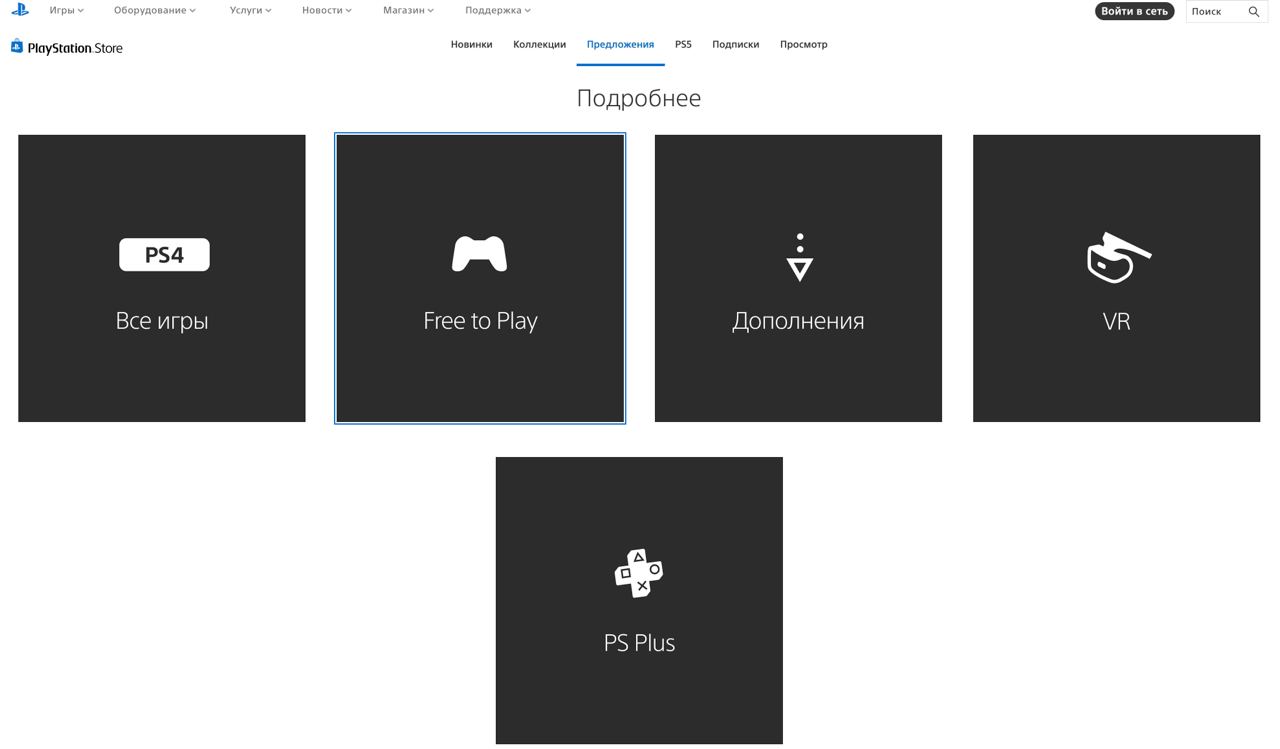Expand the Поддержка dropdown menu
The image size is (1280, 749).
(x=498, y=10)
